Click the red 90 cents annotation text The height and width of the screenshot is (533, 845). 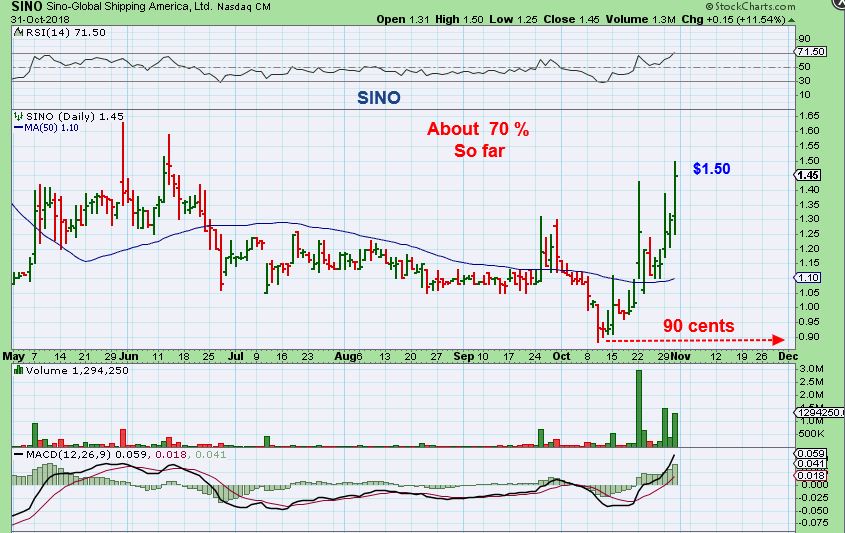(x=698, y=326)
